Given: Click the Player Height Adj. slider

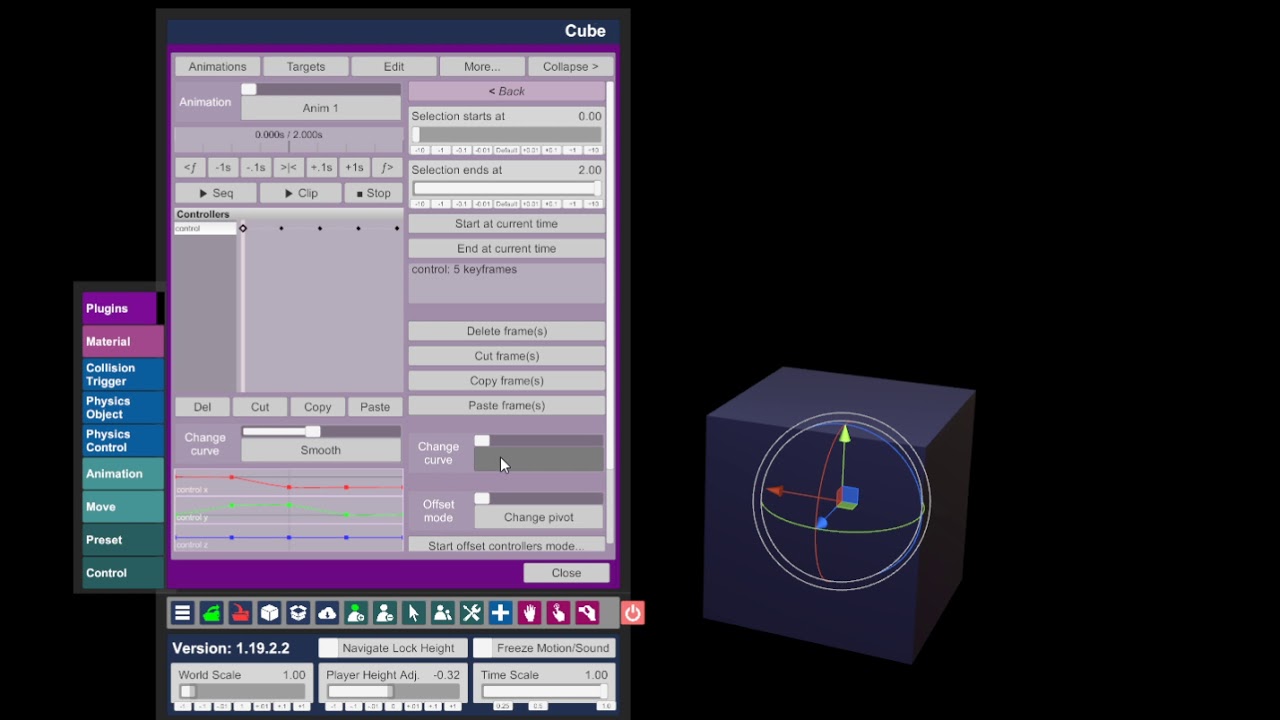Looking at the screenshot, I should click(x=393, y=692).
